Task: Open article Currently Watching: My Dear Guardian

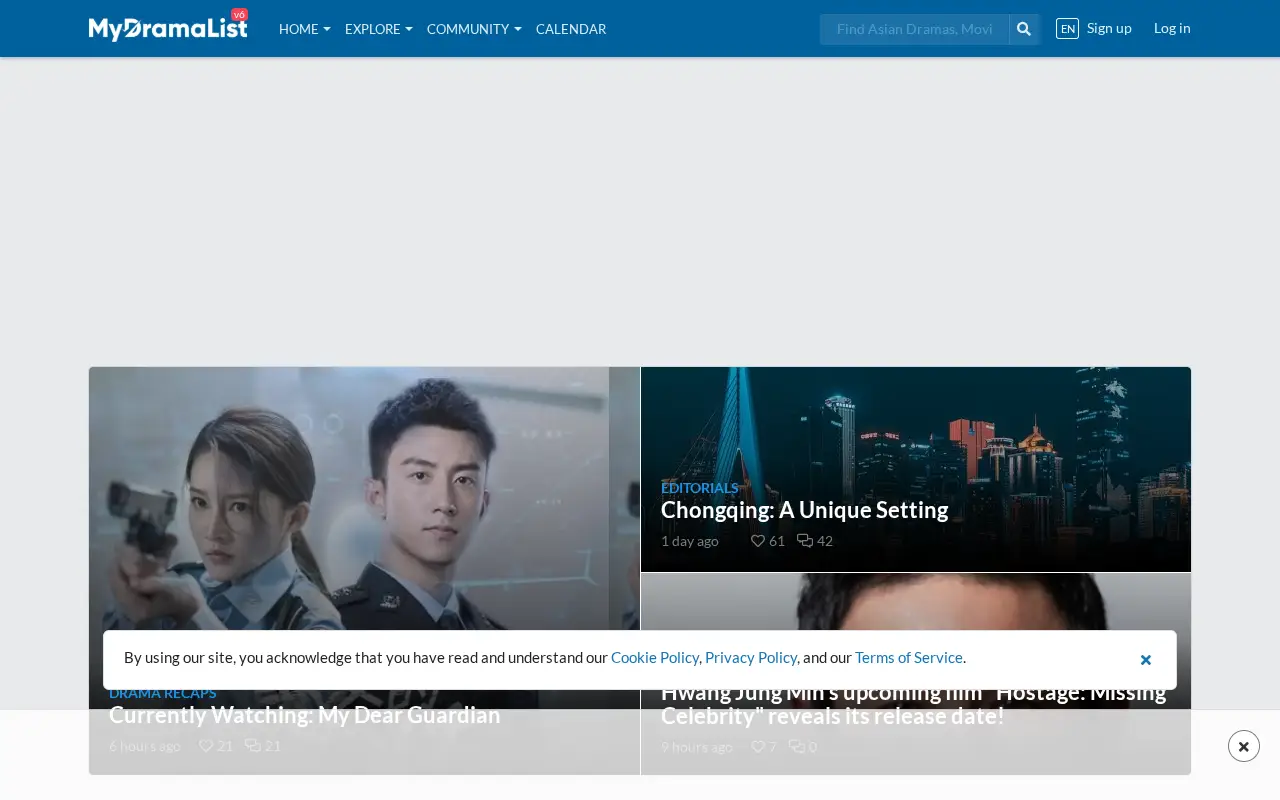Action: pos(305,715)
